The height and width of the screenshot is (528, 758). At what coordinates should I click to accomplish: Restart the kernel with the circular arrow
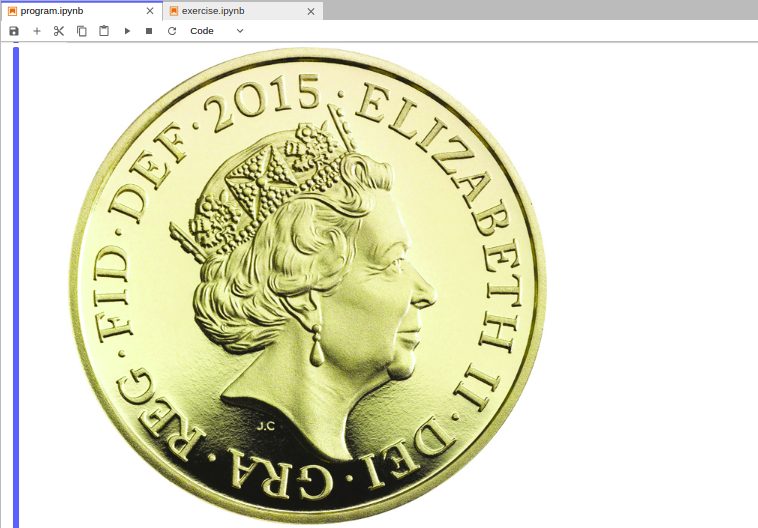[x=172, y=31]
